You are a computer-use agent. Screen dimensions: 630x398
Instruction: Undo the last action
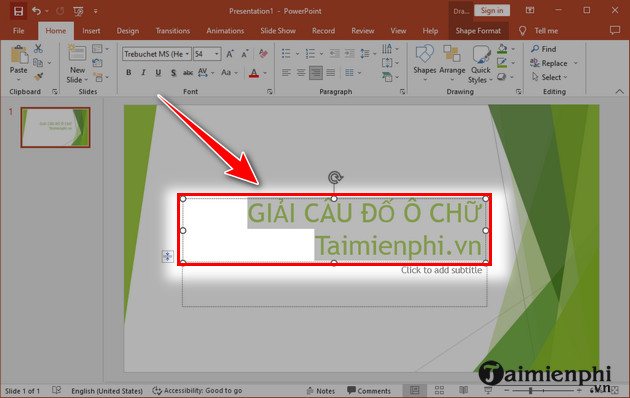point(37,11)
